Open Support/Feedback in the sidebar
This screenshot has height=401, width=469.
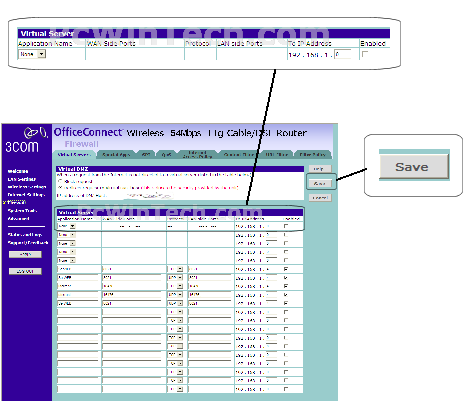[28, 243]
